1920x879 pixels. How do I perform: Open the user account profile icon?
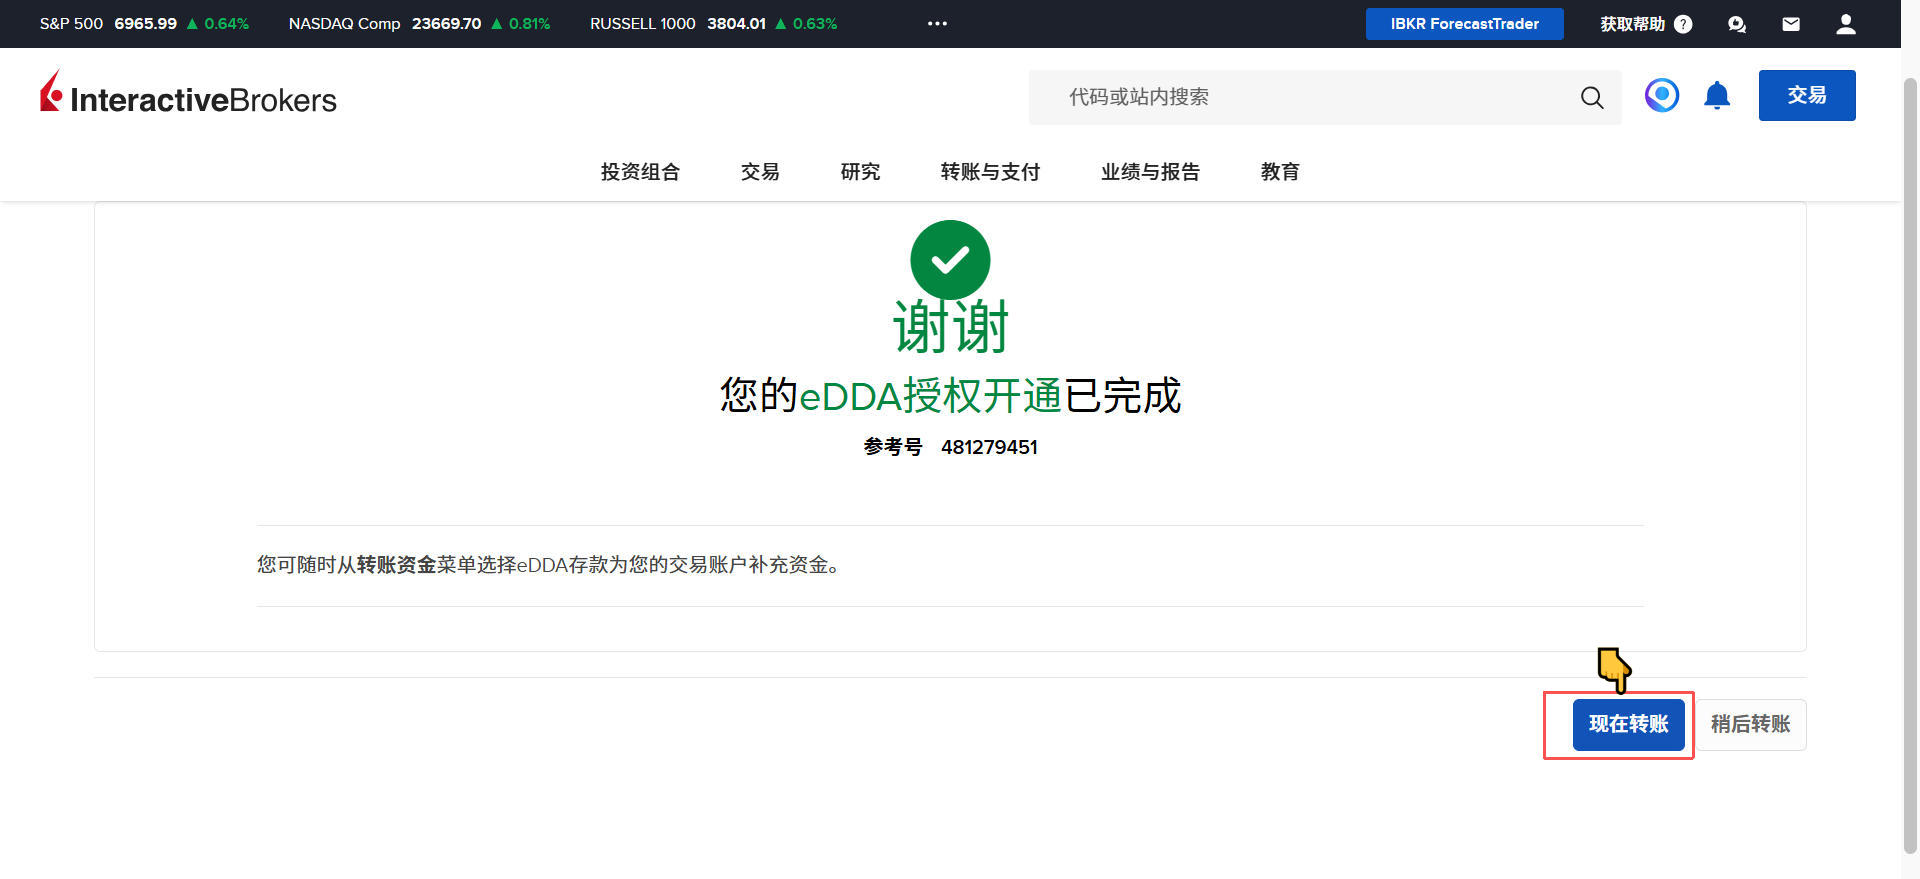coord(1845,24)
